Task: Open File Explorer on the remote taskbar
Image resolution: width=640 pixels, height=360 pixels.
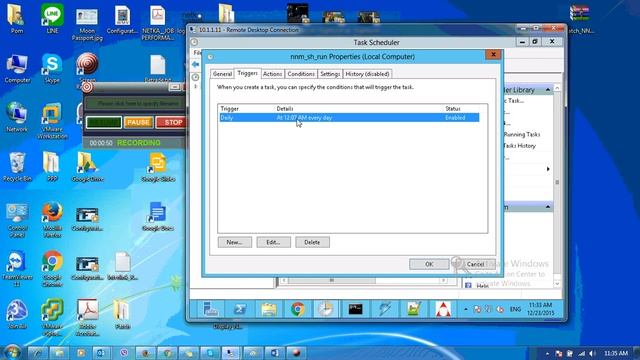Action: 269,309
